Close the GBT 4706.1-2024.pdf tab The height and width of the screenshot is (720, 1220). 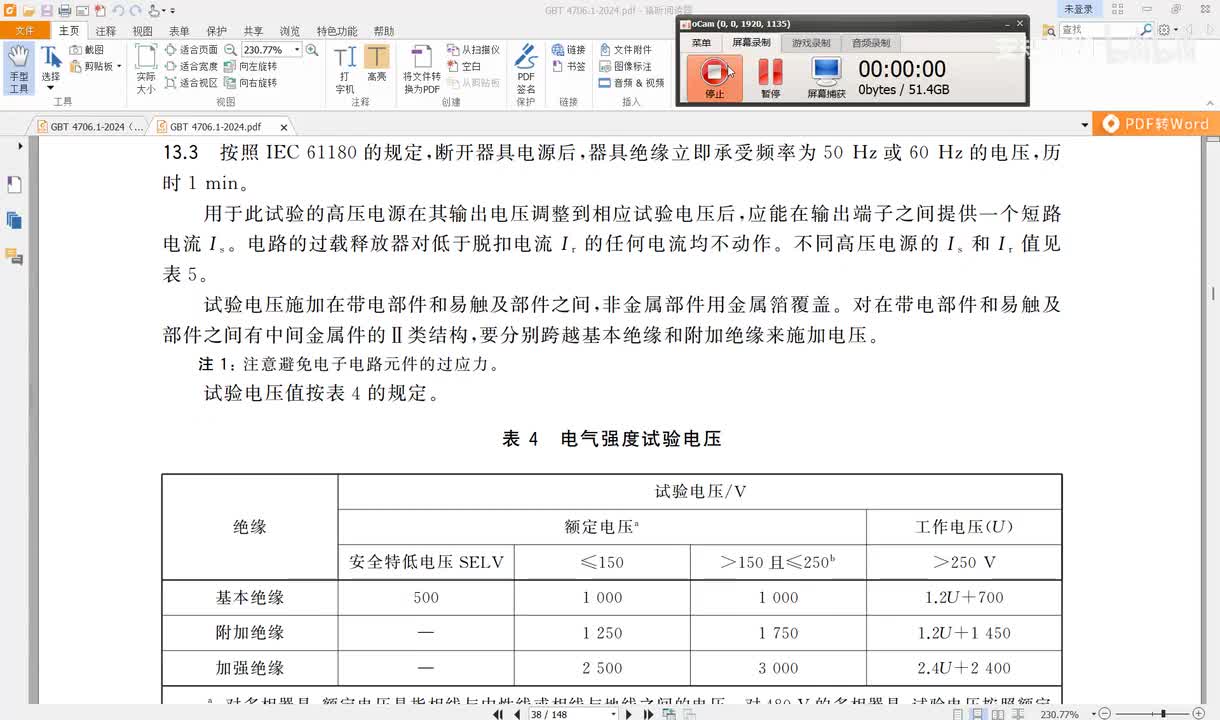click(284, 127)
